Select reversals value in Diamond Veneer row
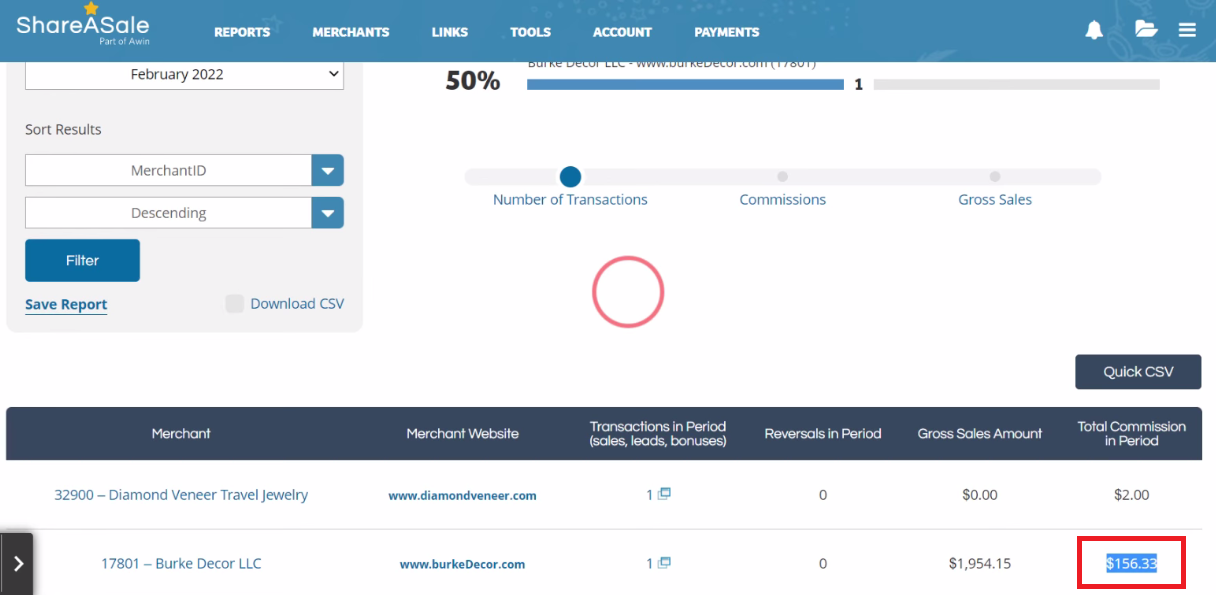Image resolution: width=1216 pixels, height=595 pixels. (823, 495)
